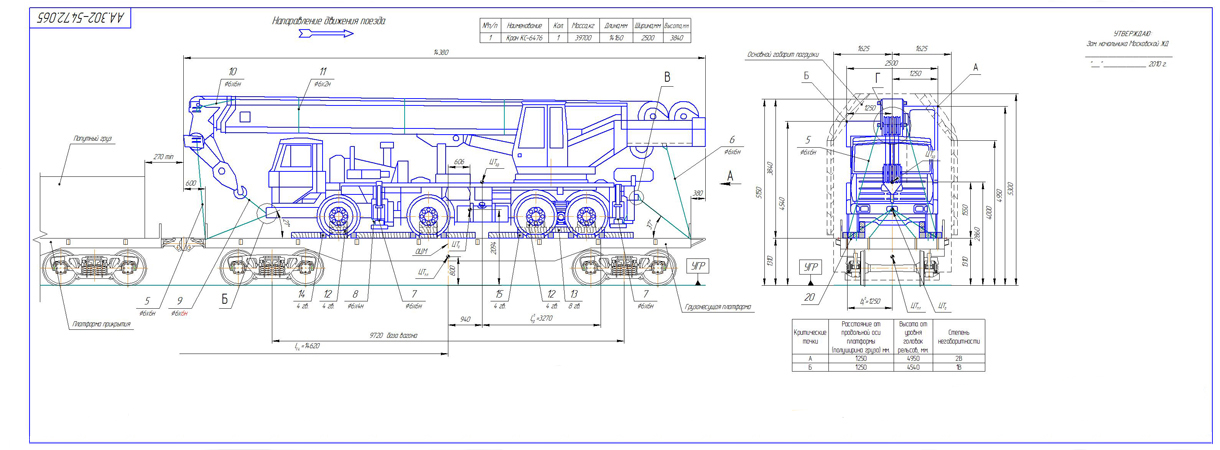Select the mass value 39700 in the table
This screenshot has width=1220, height=450.
click(x=582, y=37)
